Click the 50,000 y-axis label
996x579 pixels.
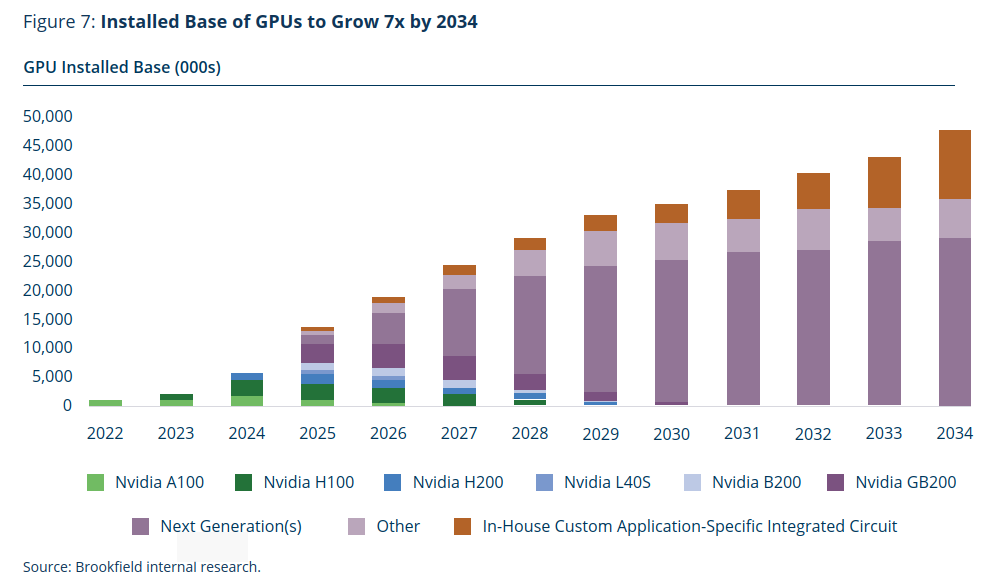[x=47, y=116]
